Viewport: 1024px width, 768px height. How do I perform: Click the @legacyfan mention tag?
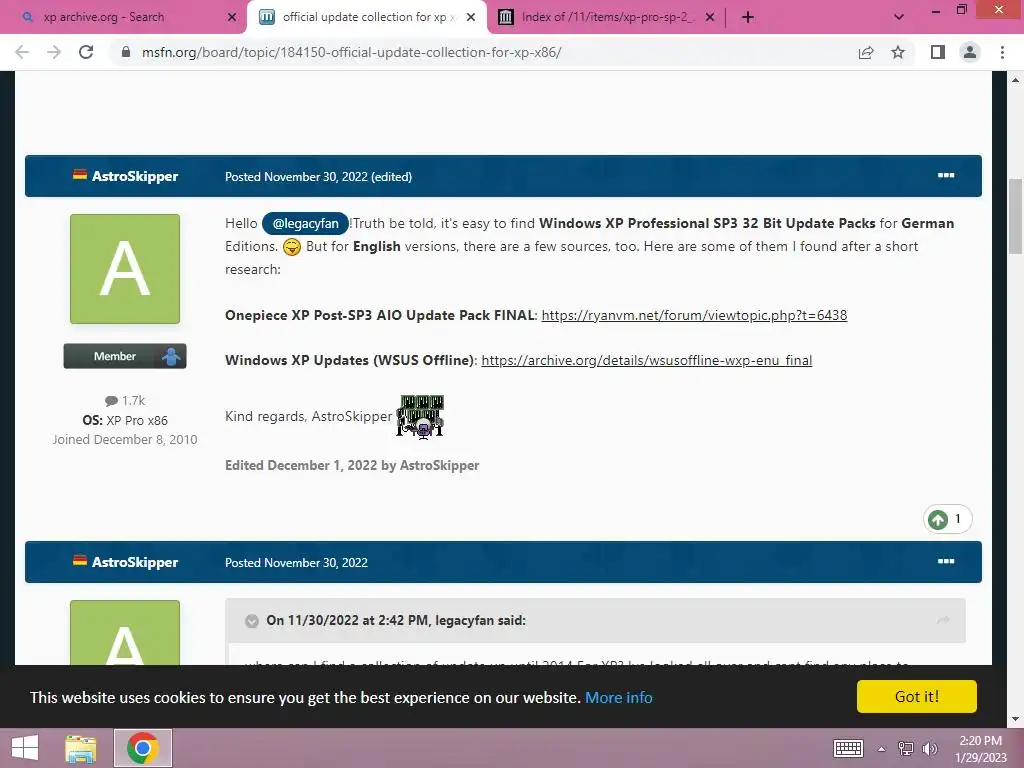[x=305, y=223]
